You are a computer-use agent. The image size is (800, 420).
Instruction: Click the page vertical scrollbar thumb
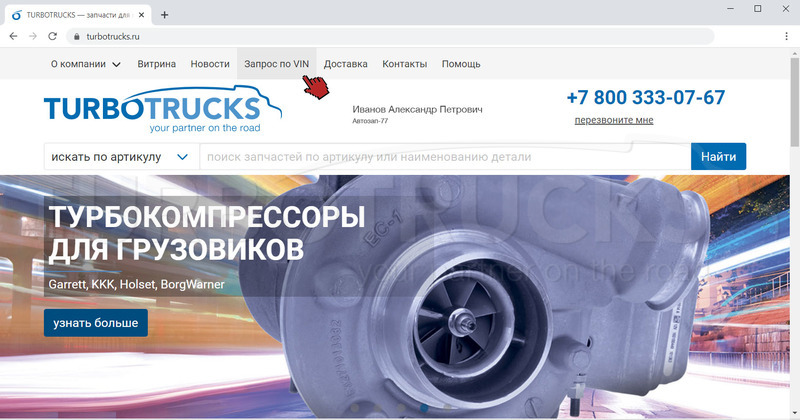[795, 101]
